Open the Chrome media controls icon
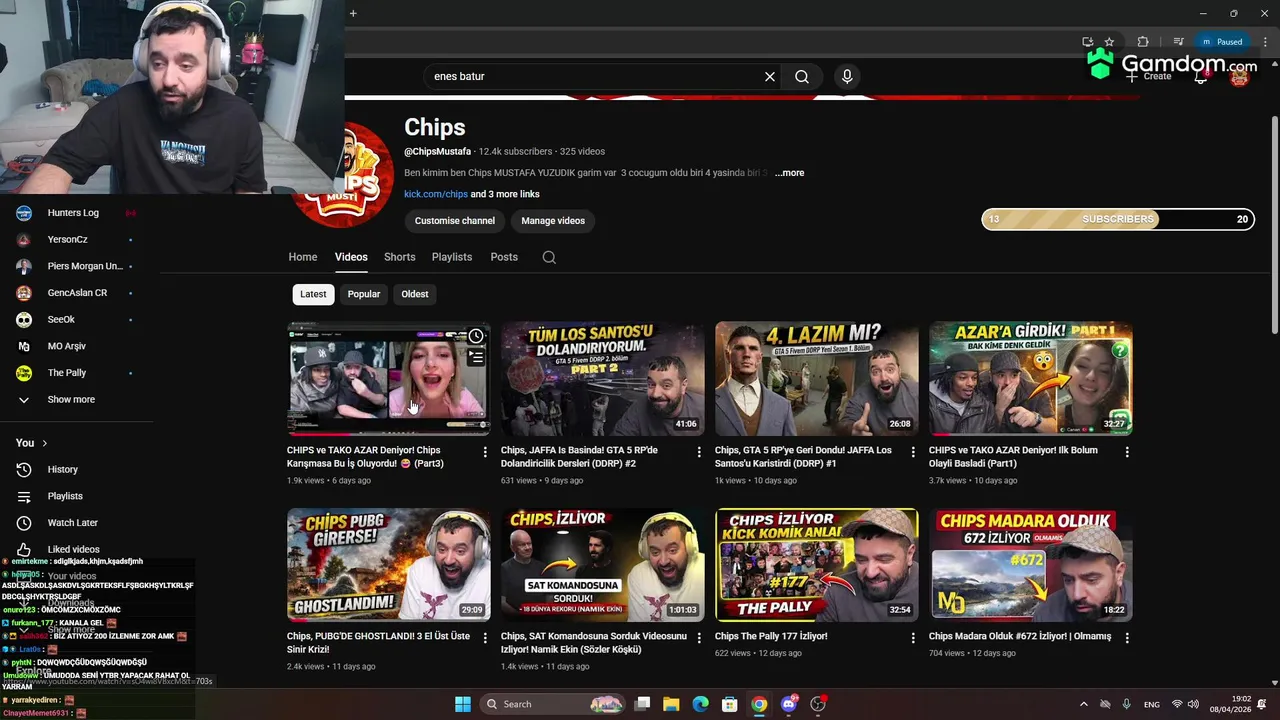1280x720 pixels. pos(1179,42)
